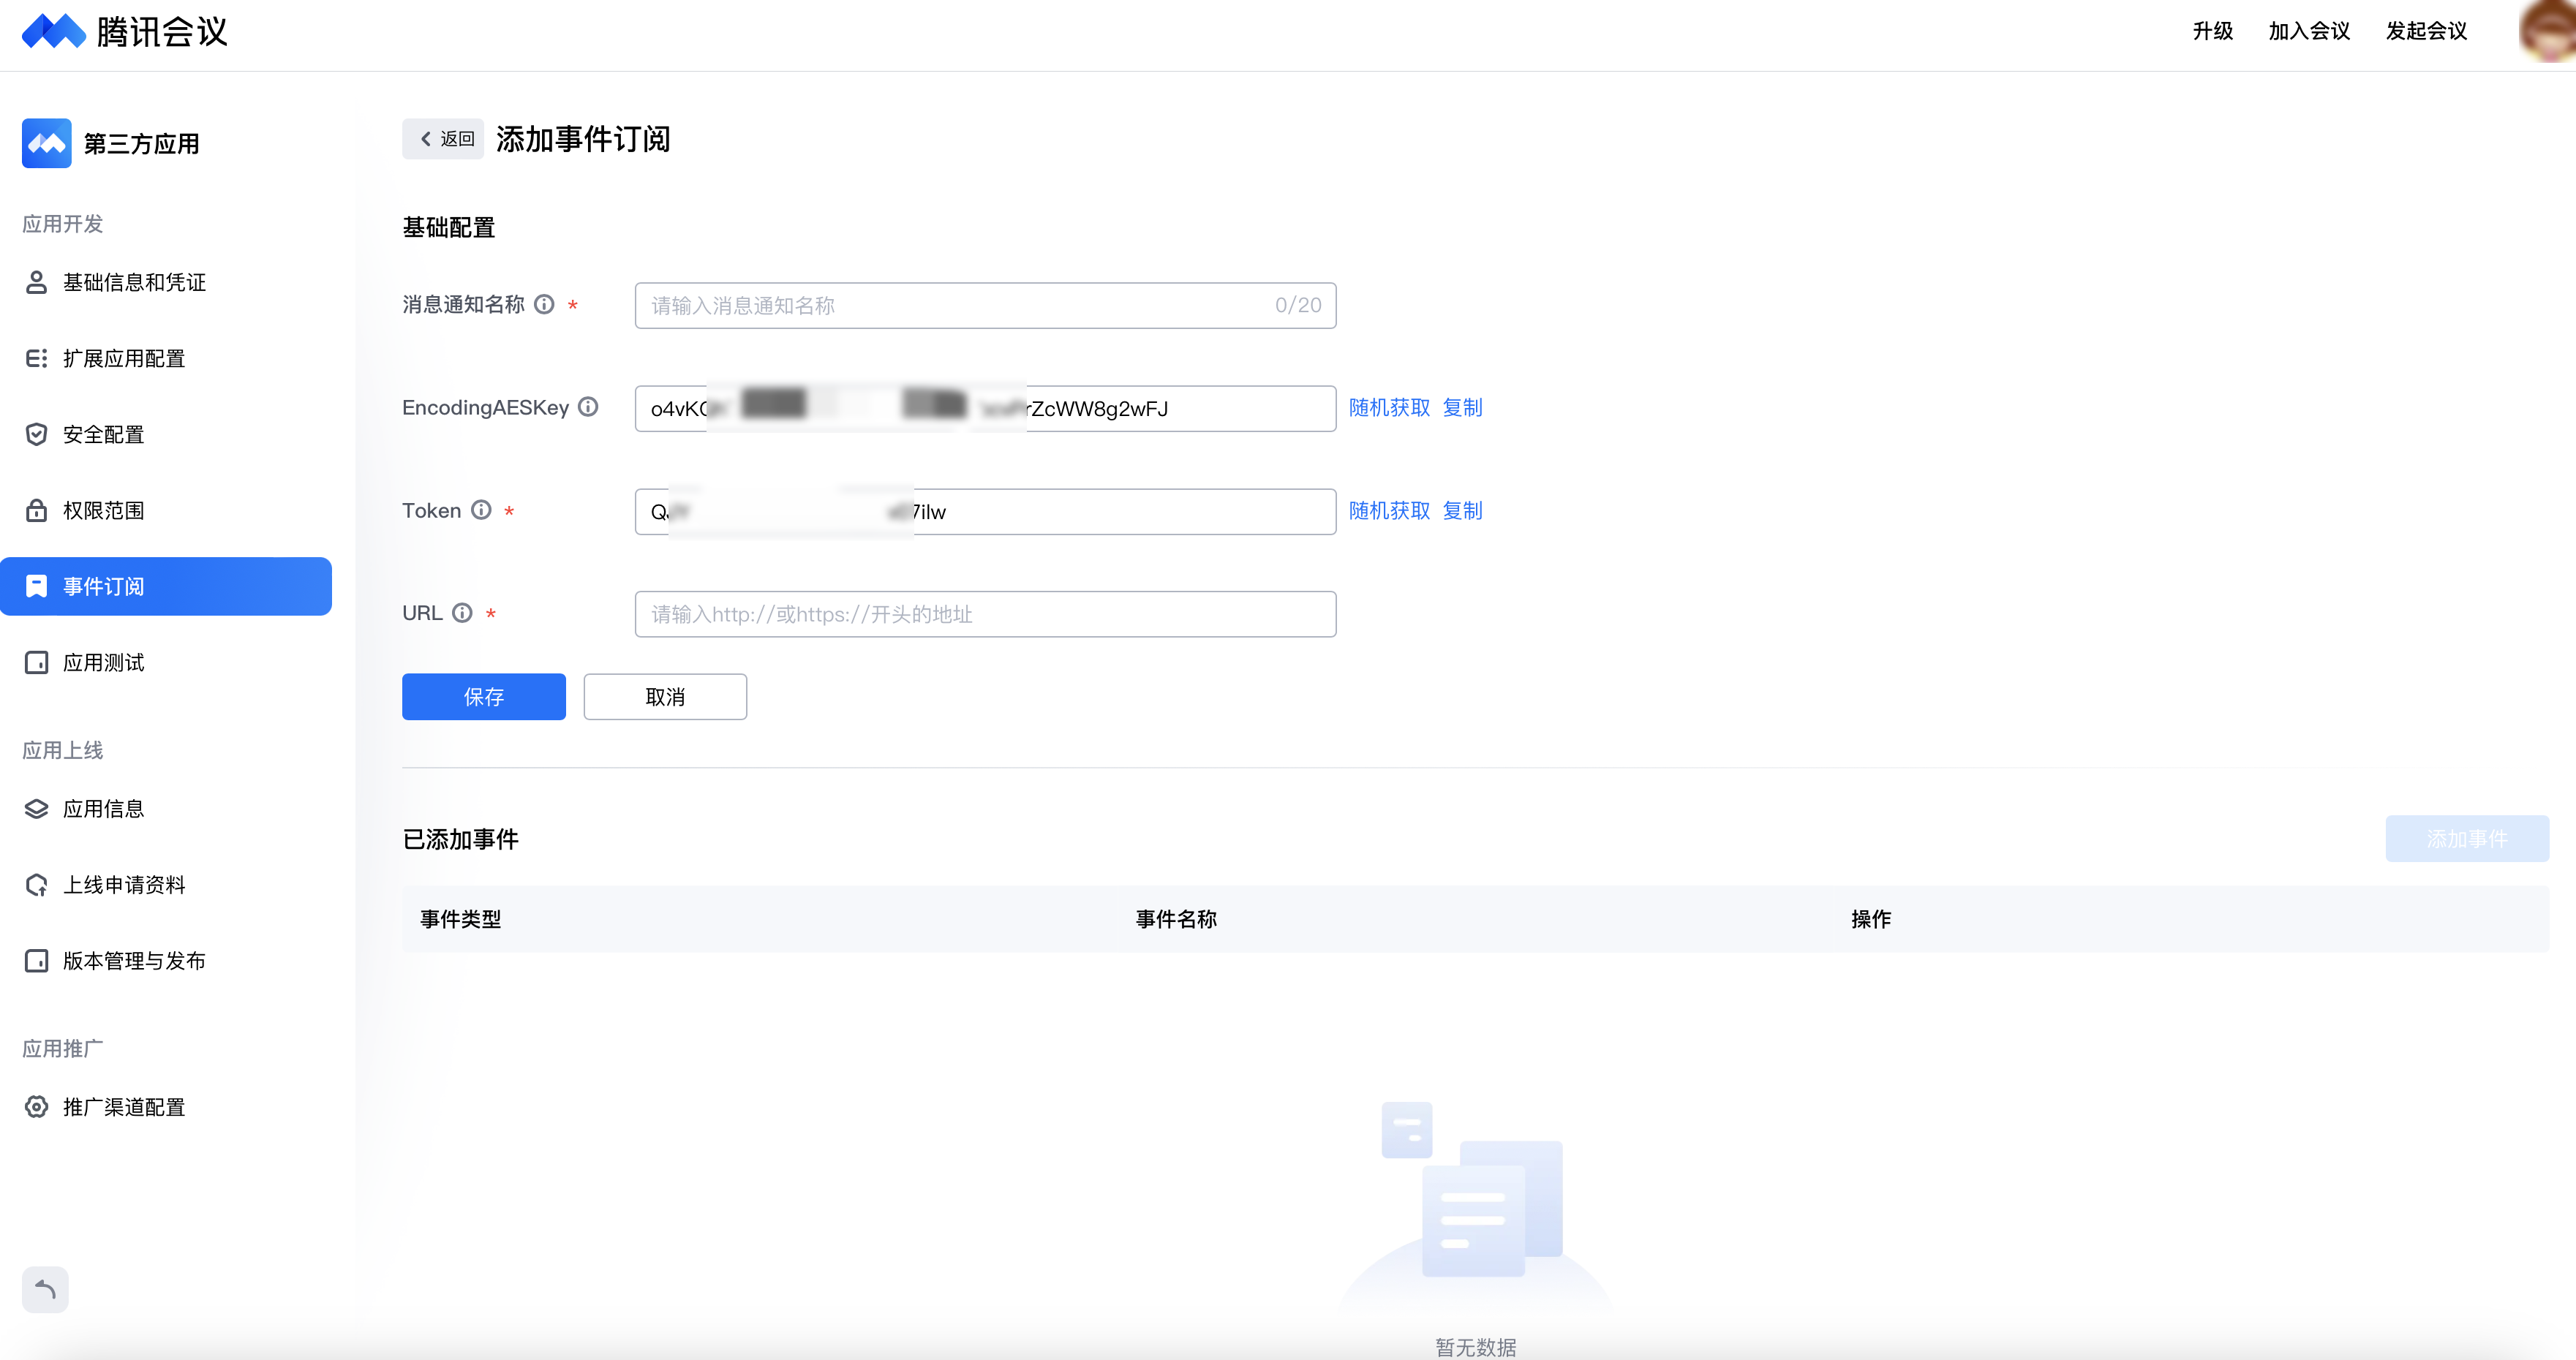Viewport: 2576px width, 1360px height.
Task: Open the user avatar profile picture
Action: click(x=2547, y=31)
